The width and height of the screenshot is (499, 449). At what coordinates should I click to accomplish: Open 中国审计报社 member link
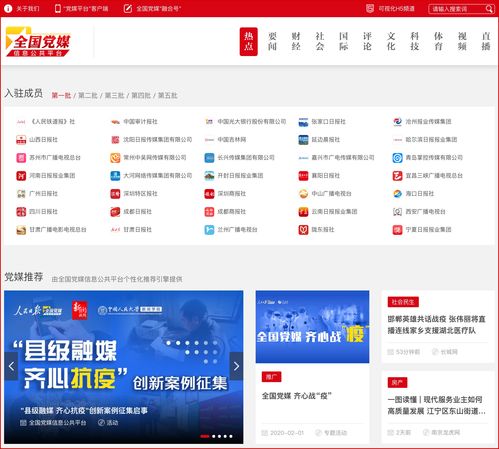140,122
